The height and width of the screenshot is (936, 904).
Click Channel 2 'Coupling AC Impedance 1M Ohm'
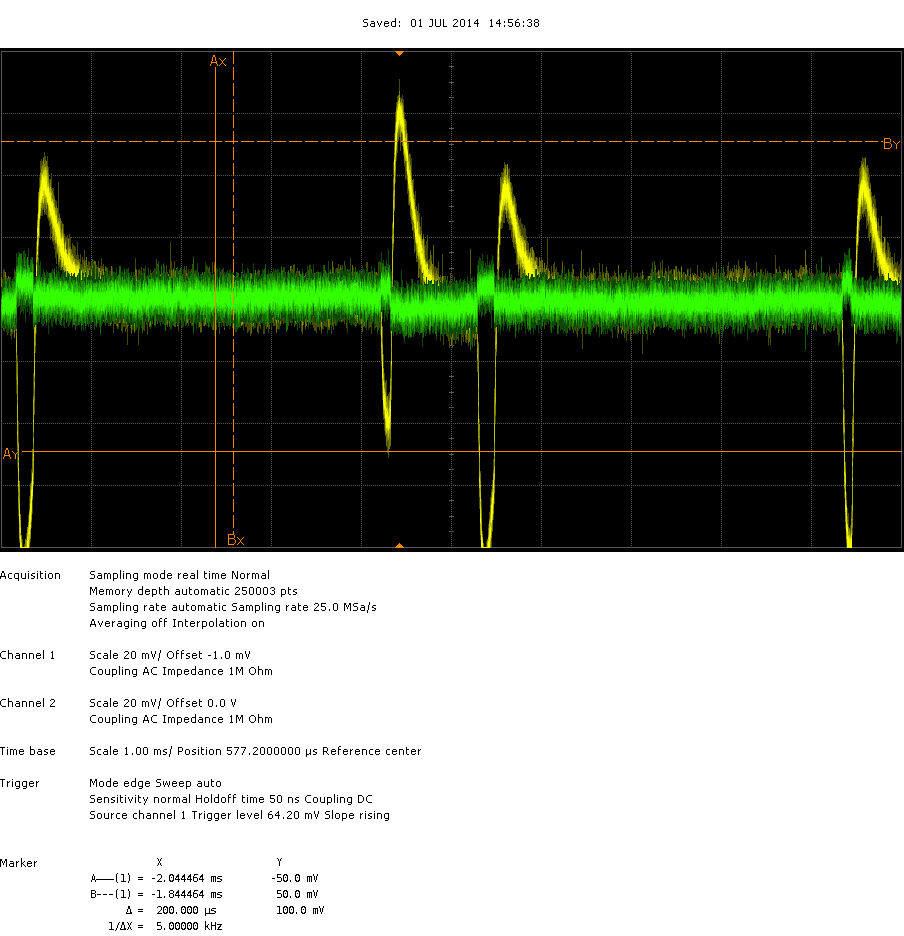click(181, 719)
